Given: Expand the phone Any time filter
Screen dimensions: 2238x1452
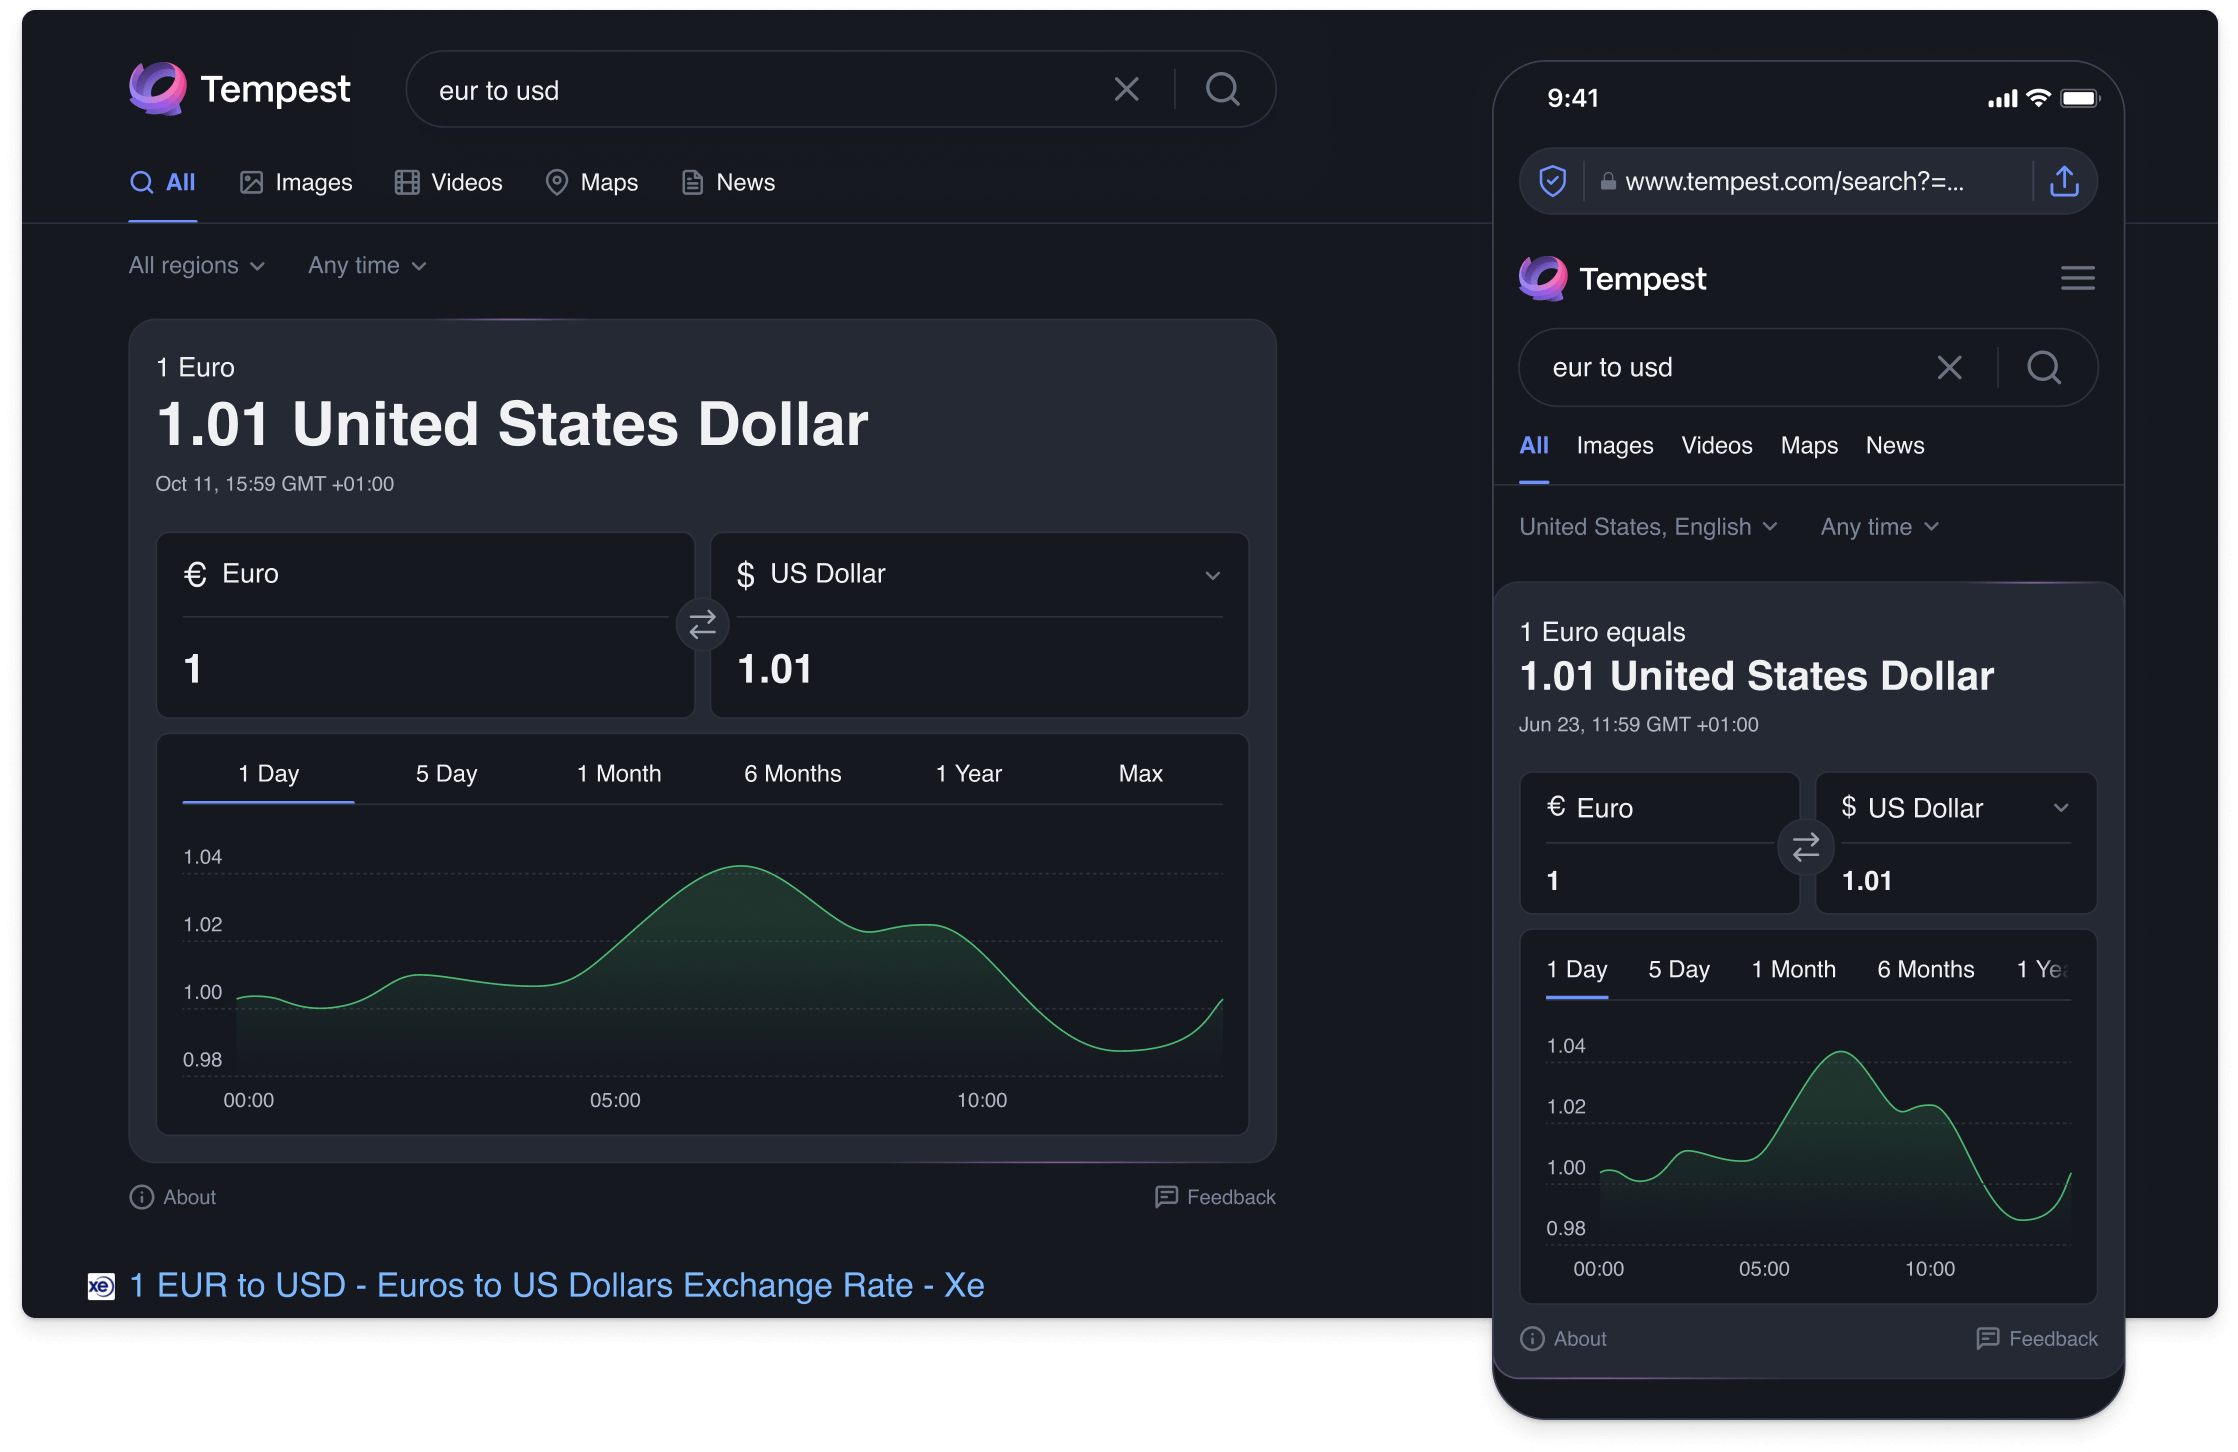Looking at the screenshot, I should click(1879, 527).
